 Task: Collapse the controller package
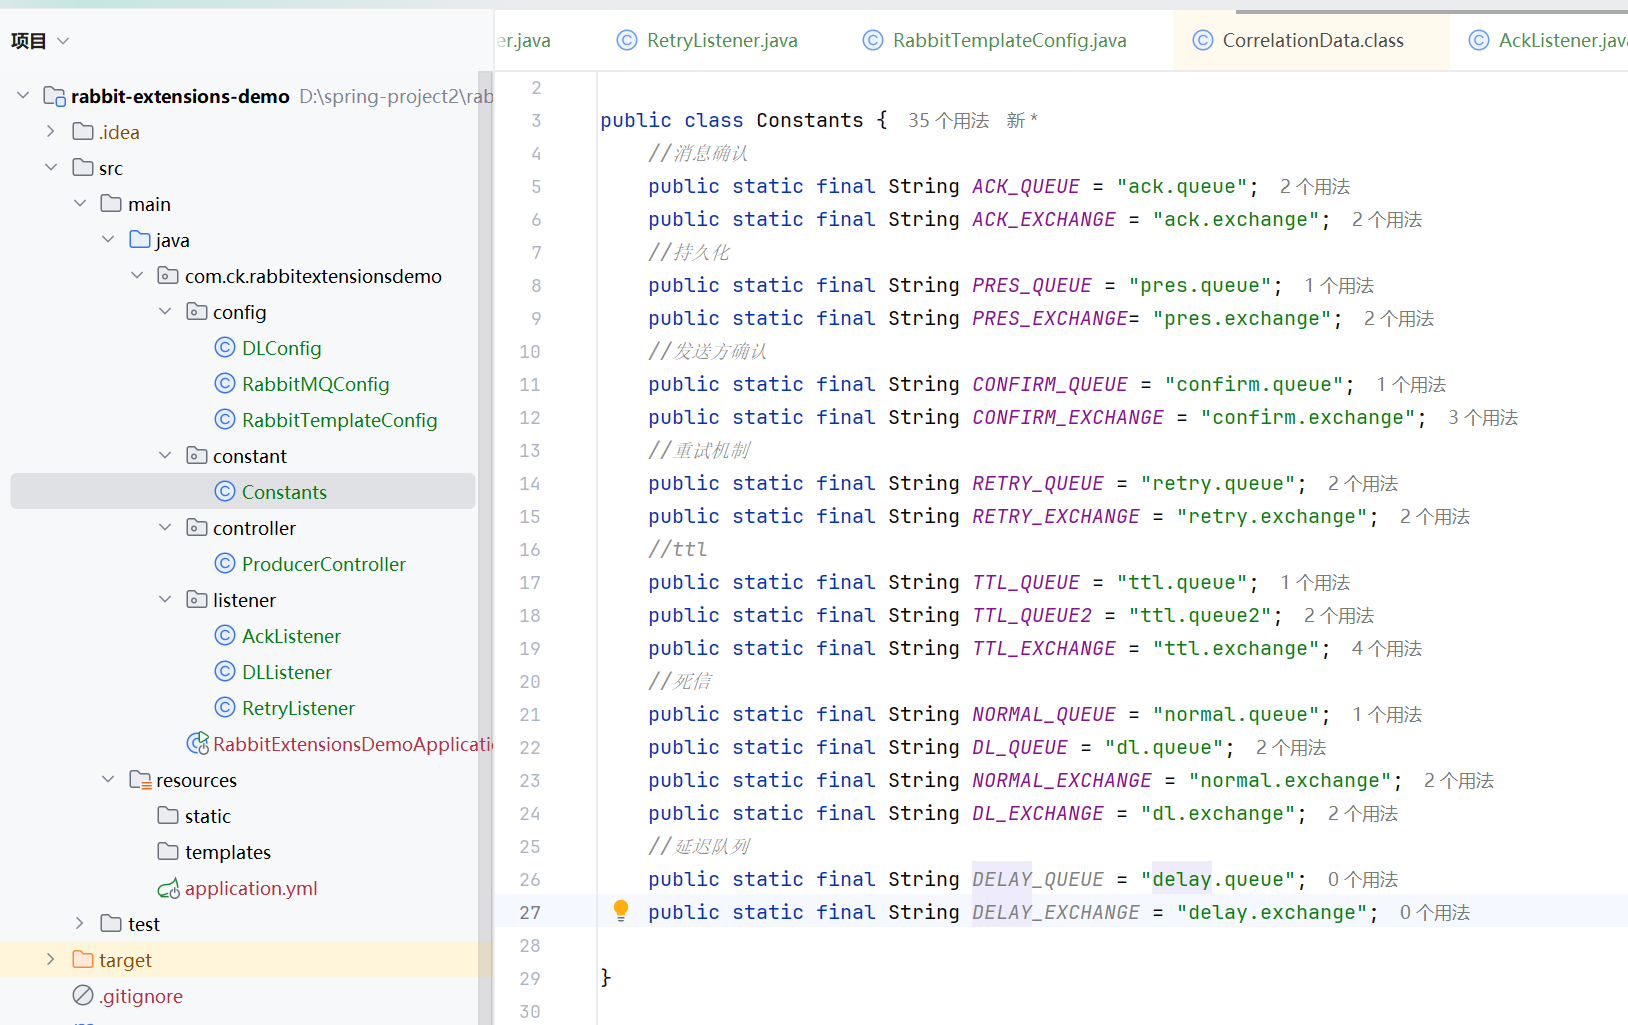(165, 527)
